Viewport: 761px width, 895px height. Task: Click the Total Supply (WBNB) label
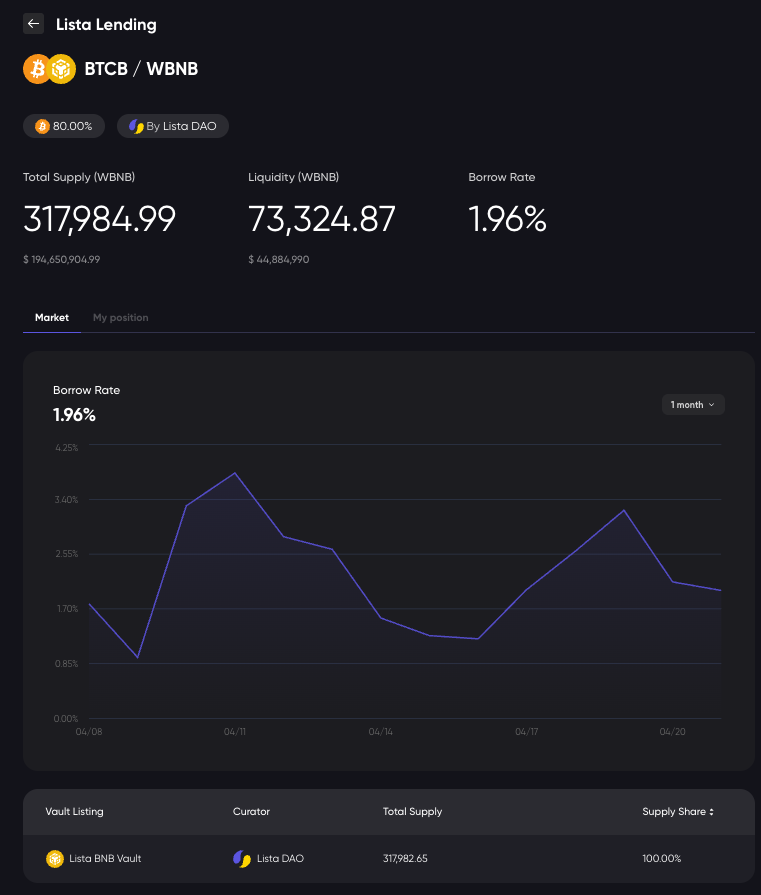pos(79,177)
